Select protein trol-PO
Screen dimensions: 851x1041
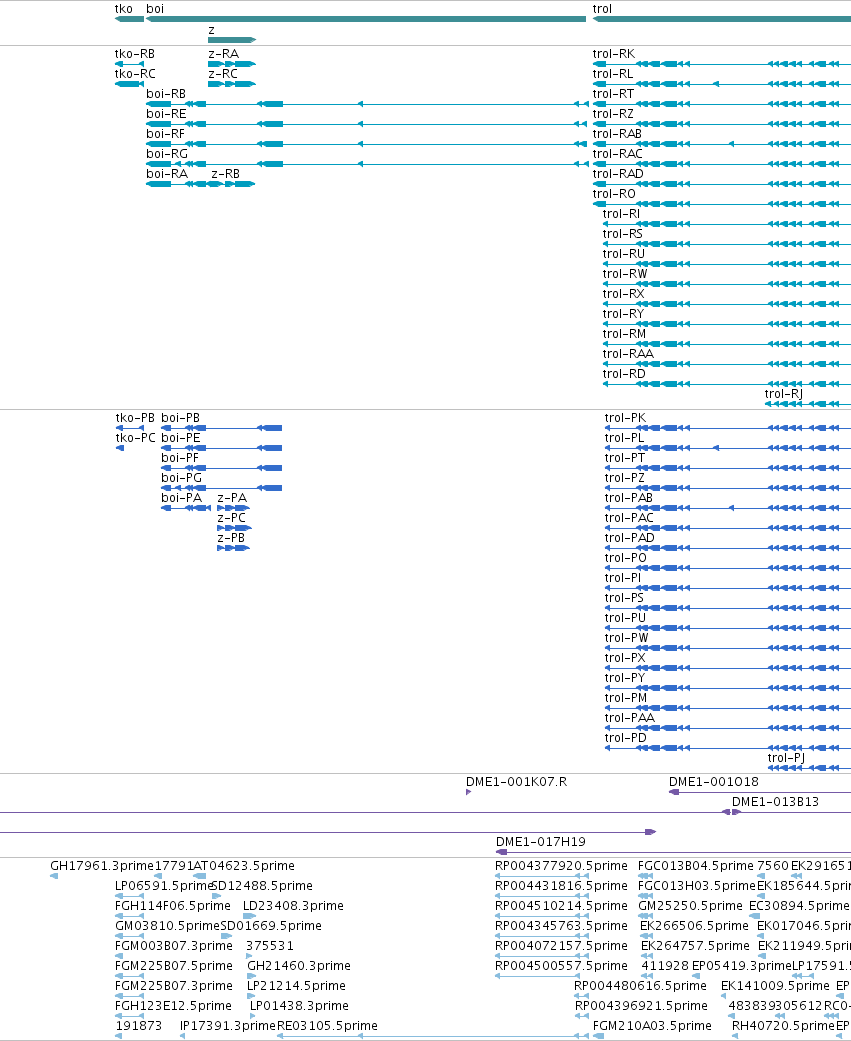[x=625, y=557]
